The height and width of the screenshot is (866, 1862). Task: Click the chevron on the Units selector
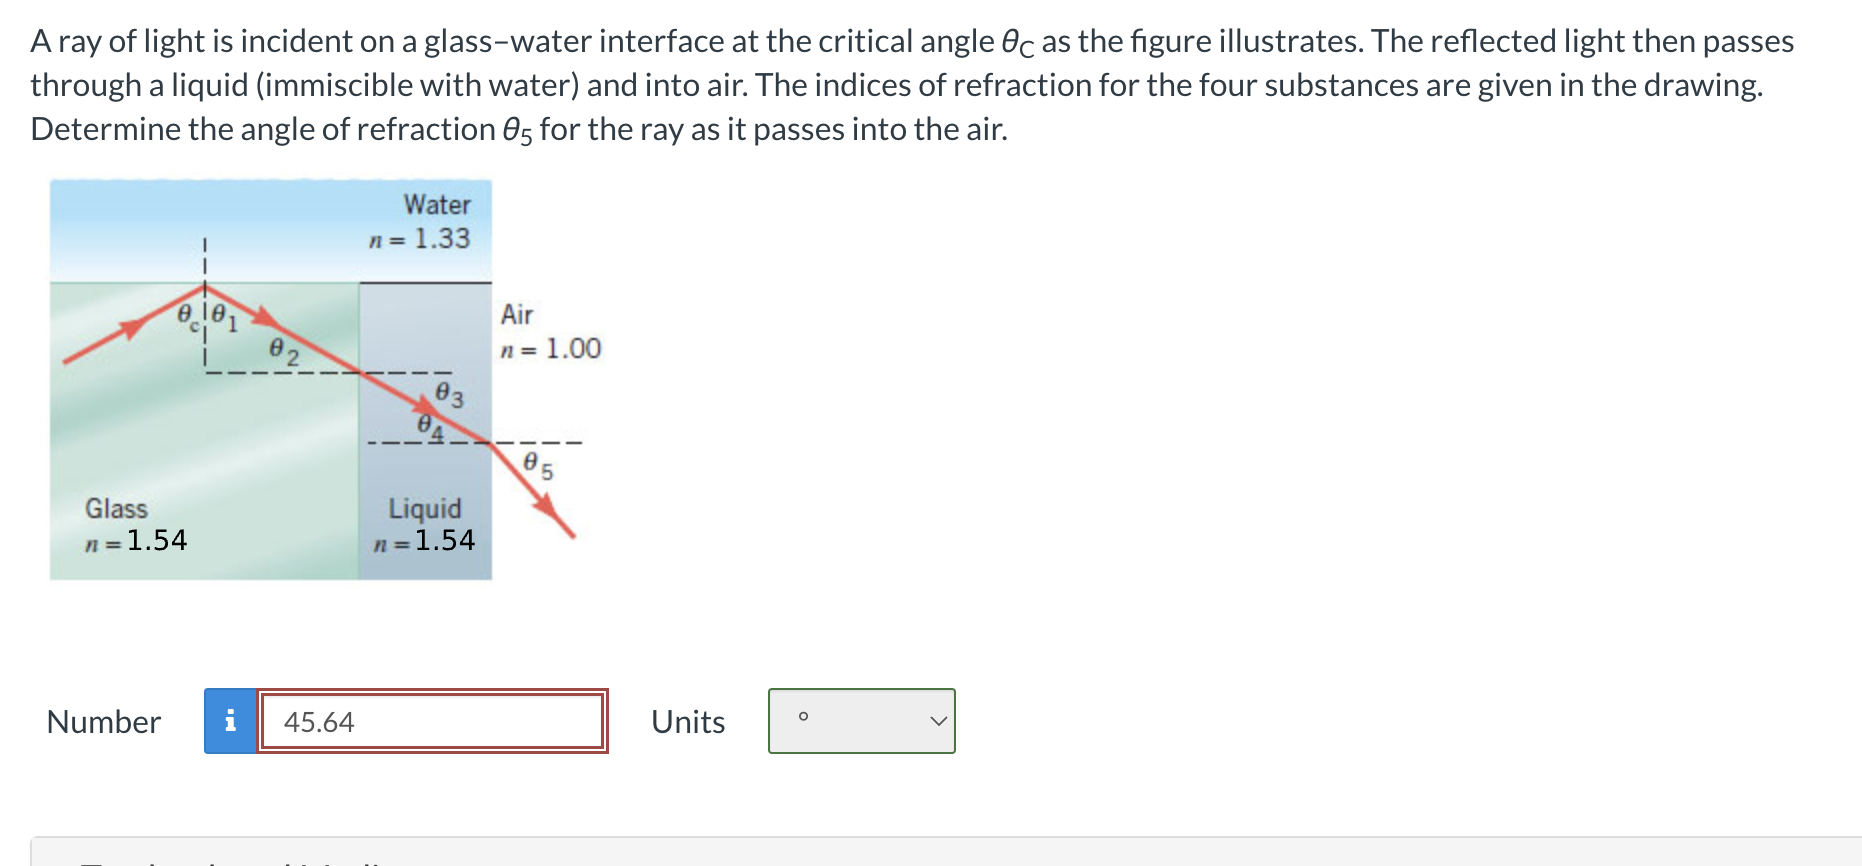click(936, 721)
